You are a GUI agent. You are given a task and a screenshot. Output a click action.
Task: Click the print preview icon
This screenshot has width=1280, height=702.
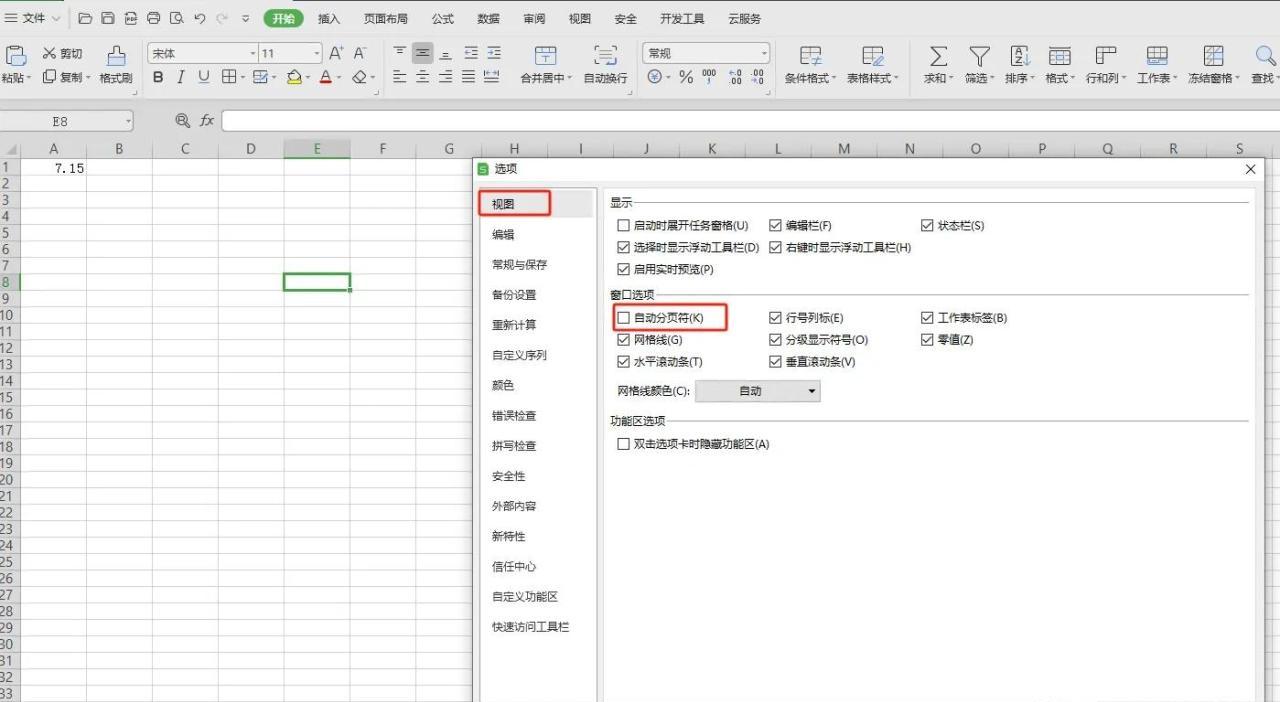[177, 18]
